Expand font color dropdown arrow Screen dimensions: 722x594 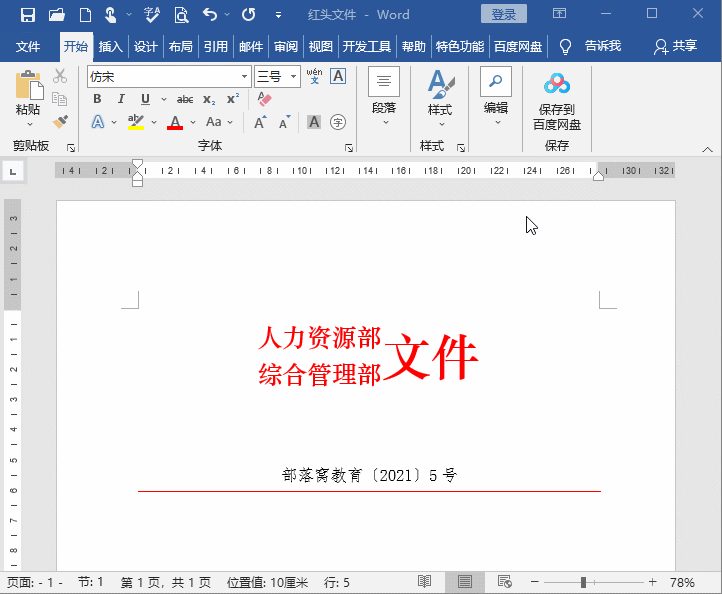tap(193, 122)
